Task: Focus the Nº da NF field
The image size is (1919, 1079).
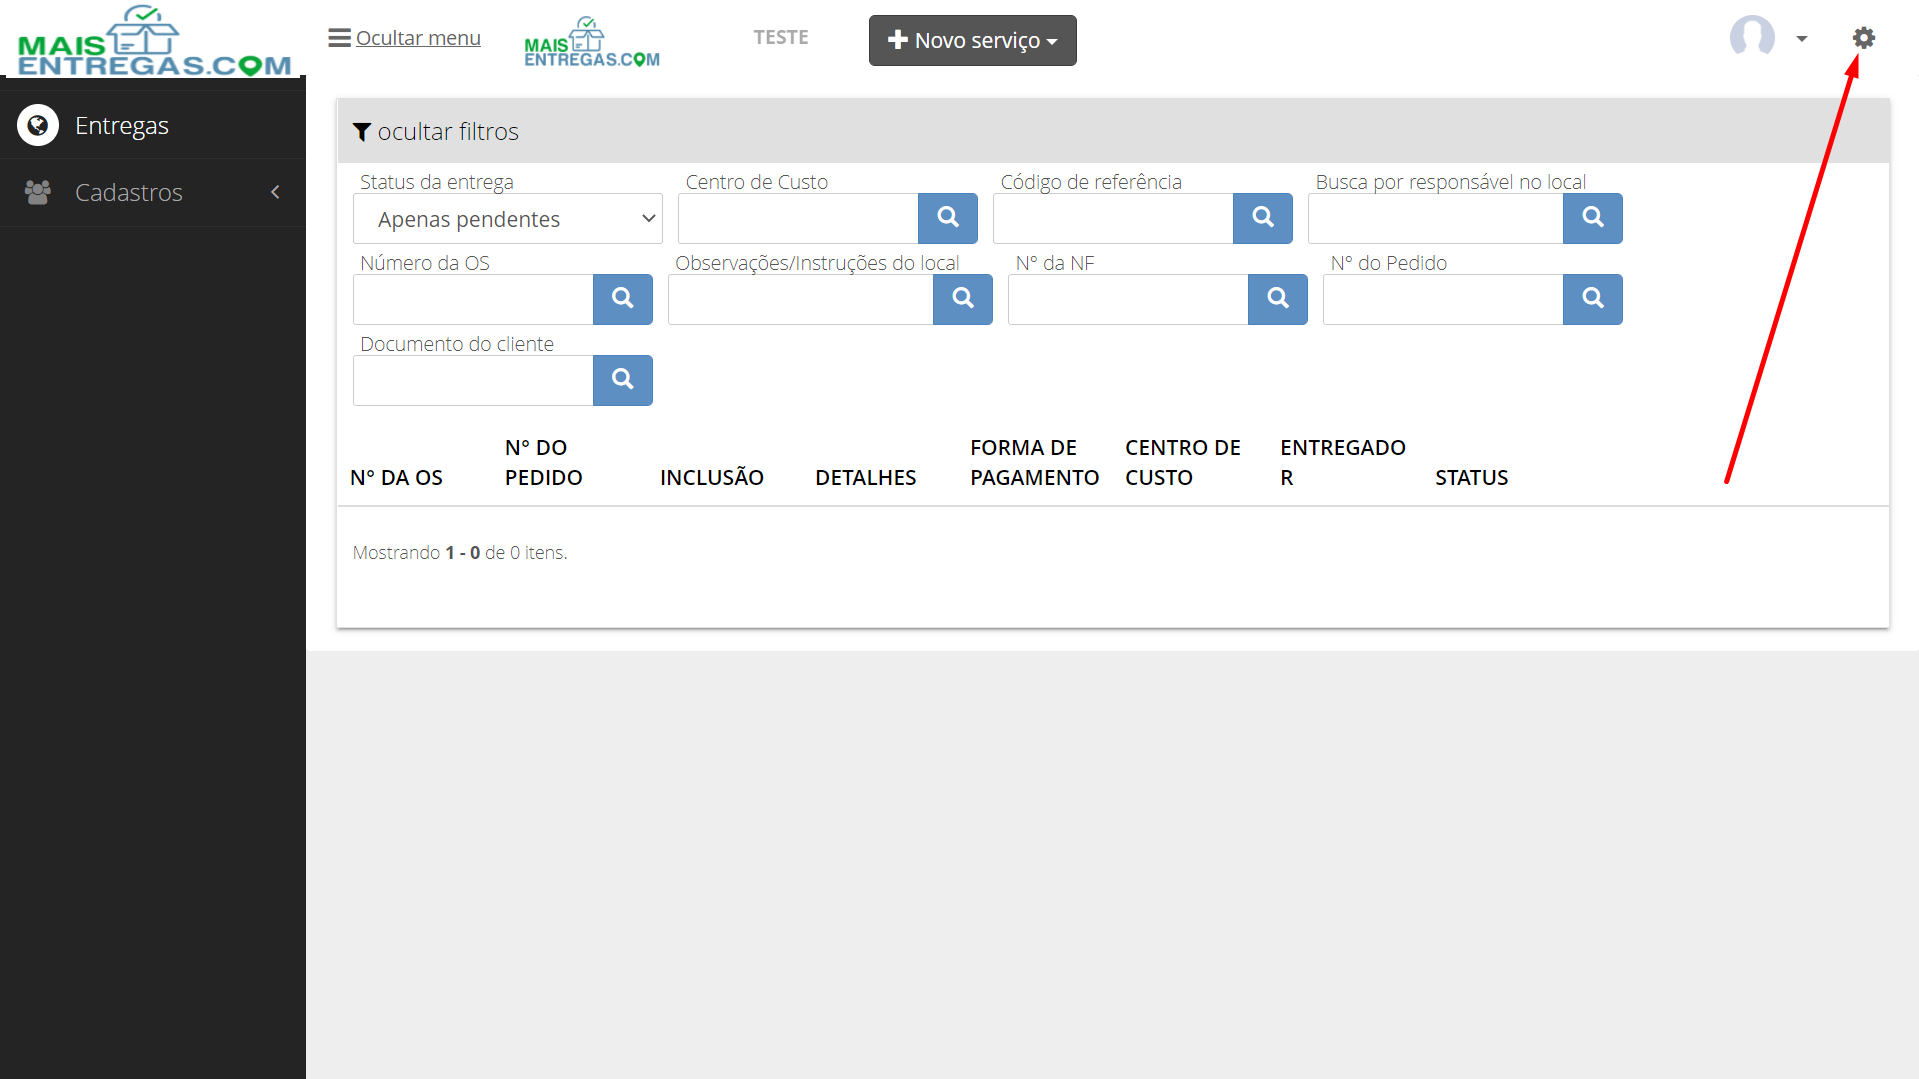Action: [1128, 299]
